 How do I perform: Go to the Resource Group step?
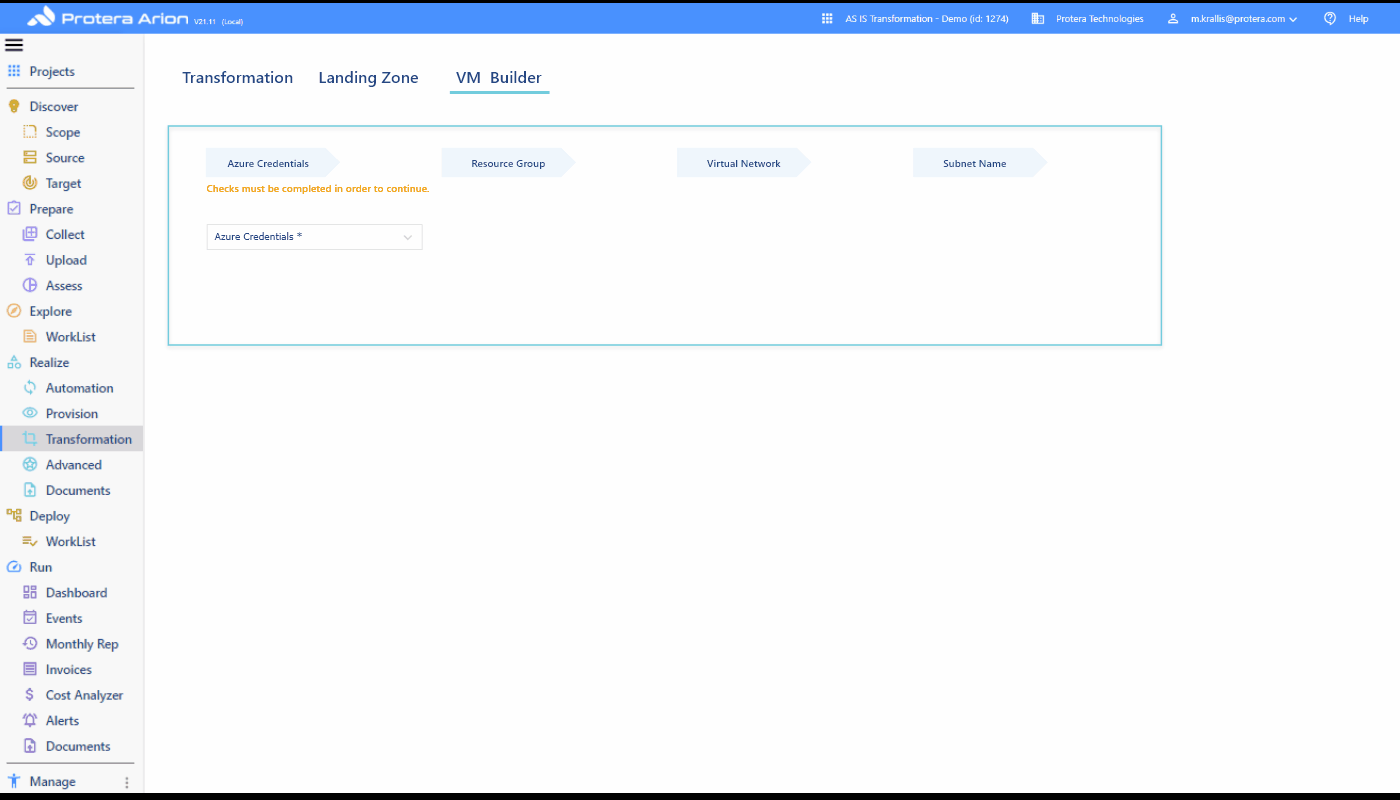pos(508,163)
